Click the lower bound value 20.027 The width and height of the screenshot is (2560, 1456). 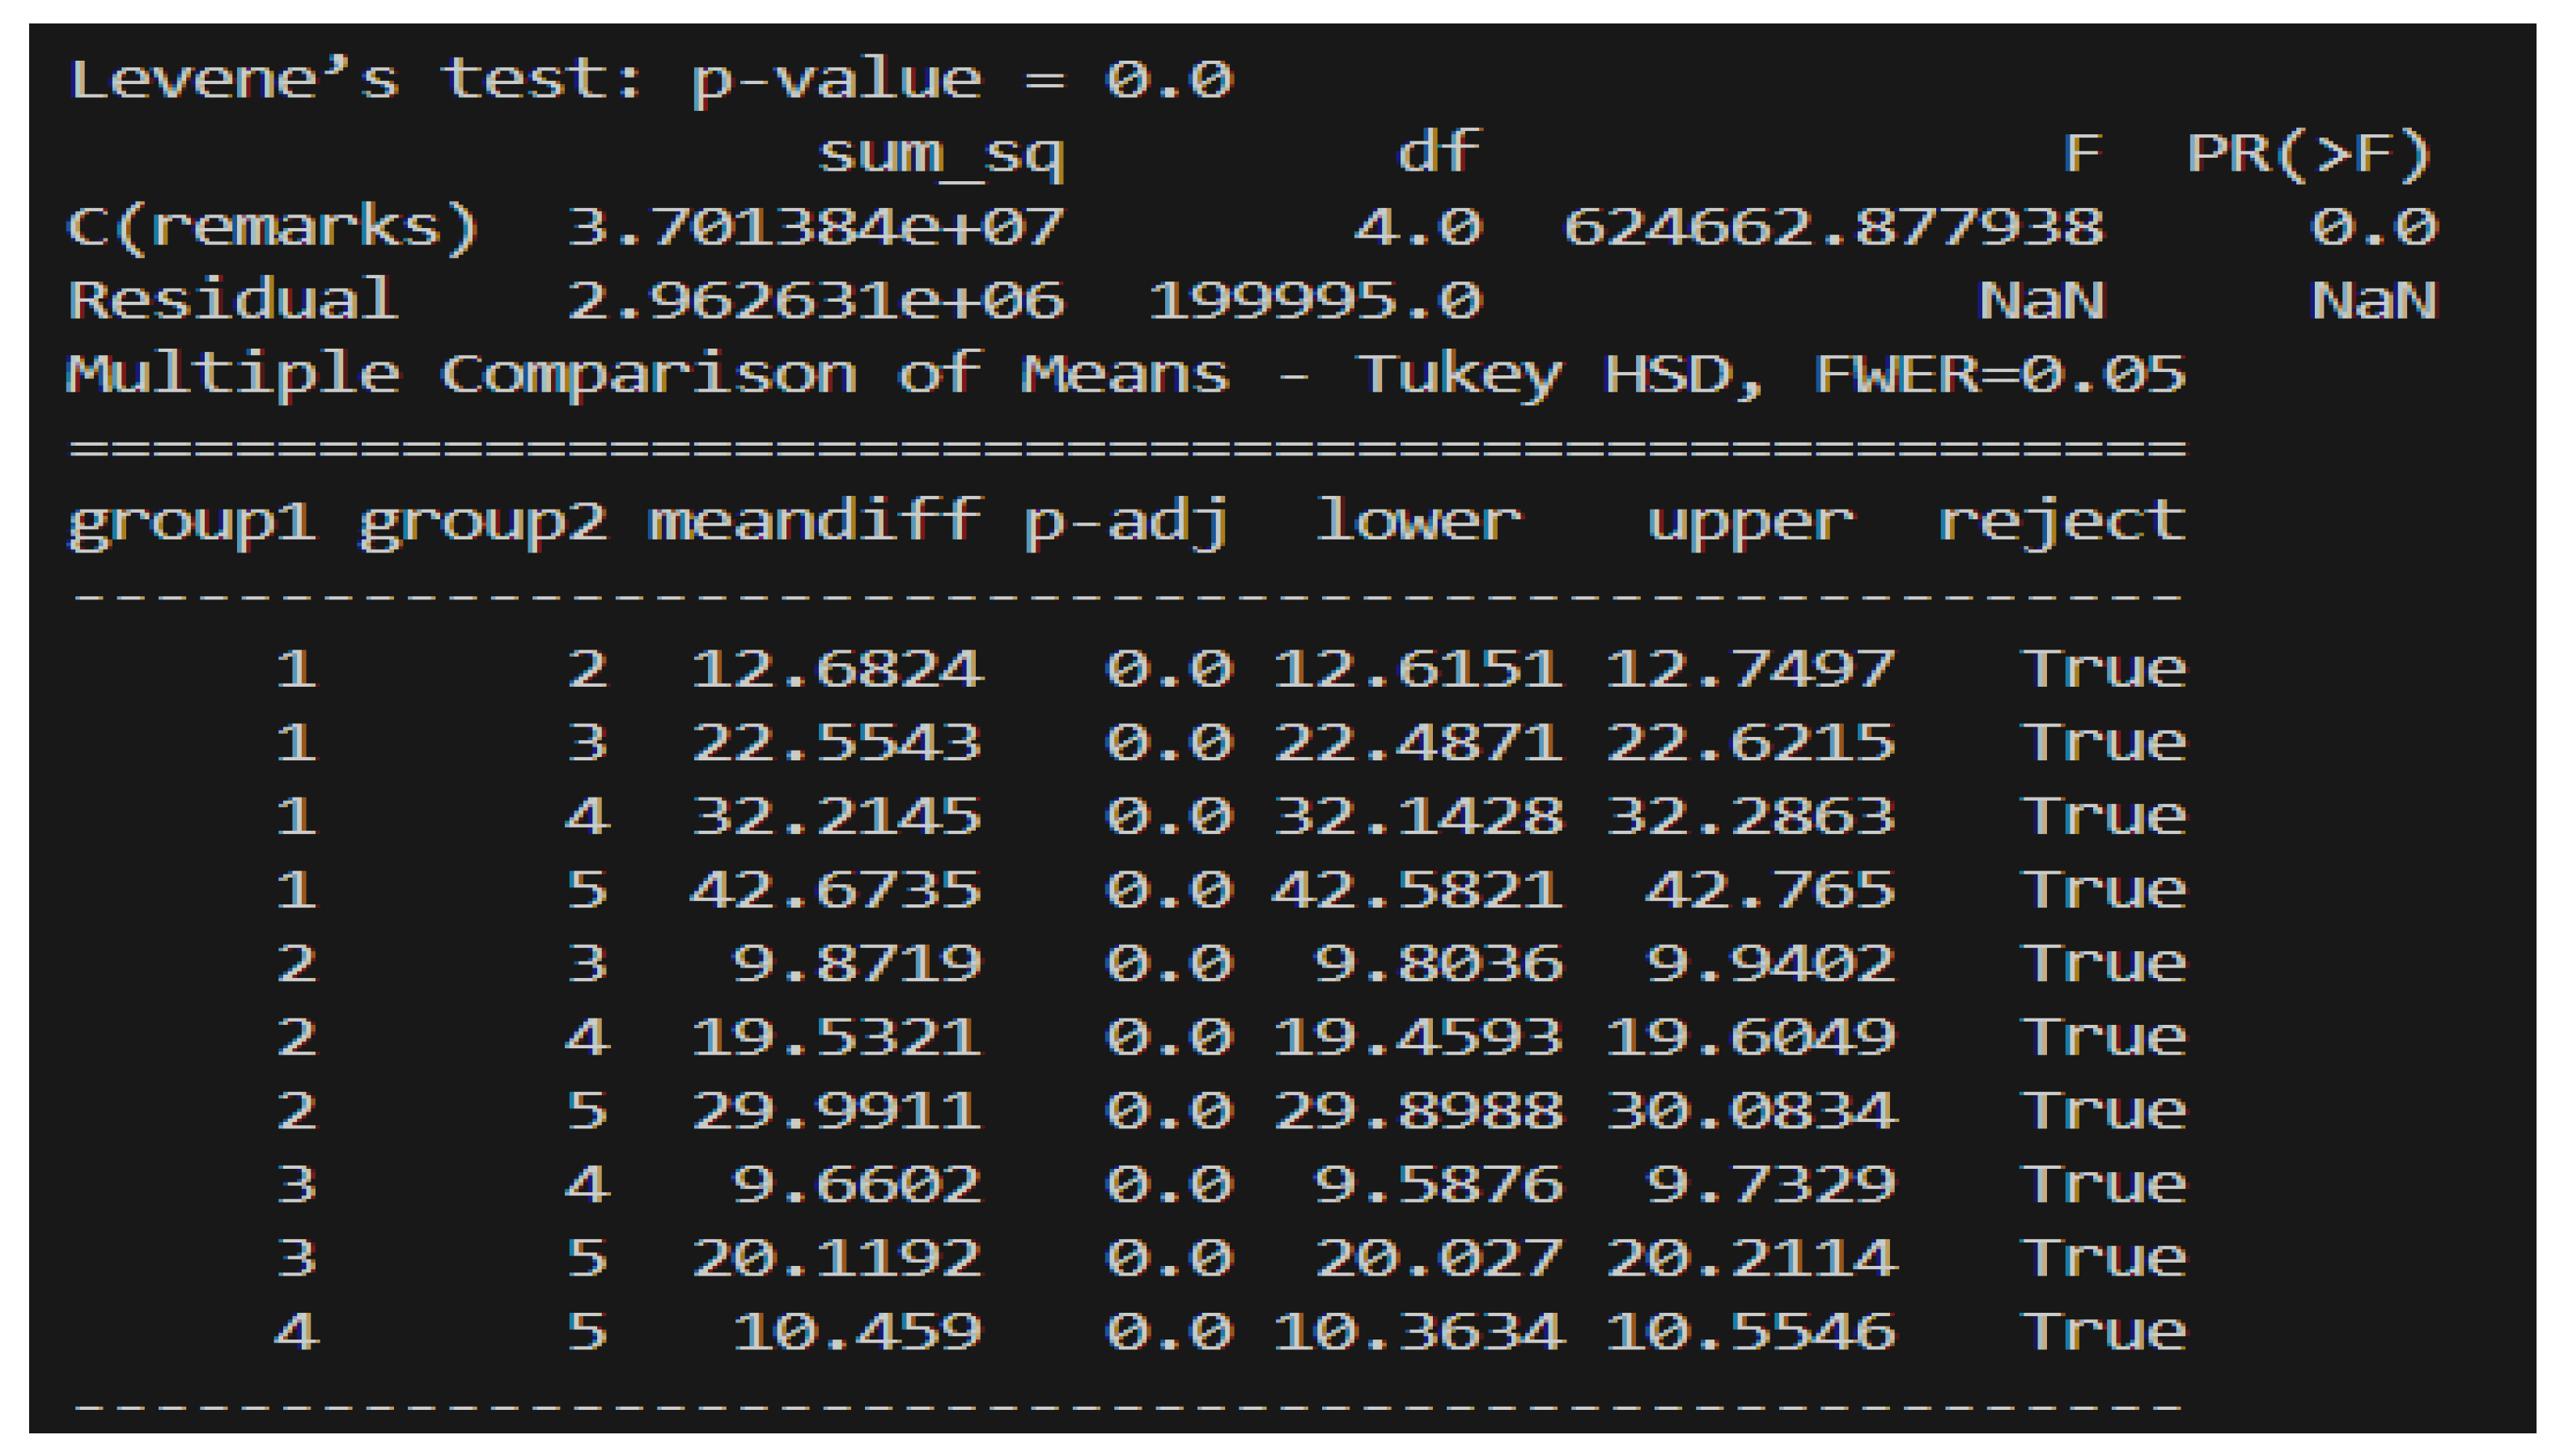pos(1438,1257)
